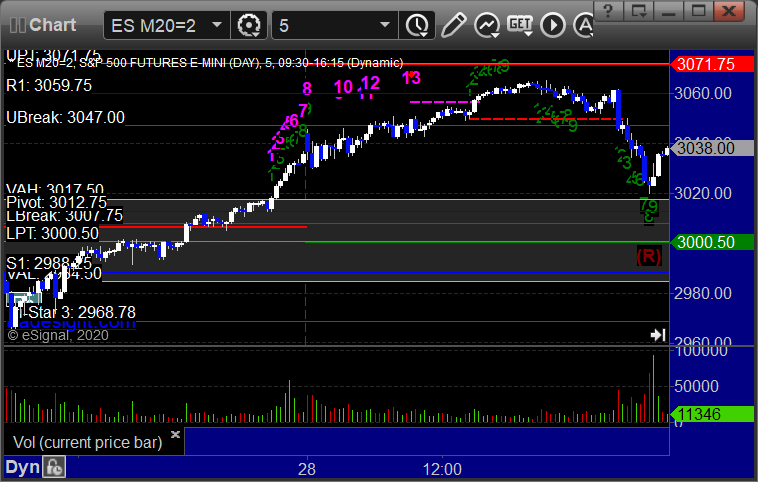Select the pencil drawing tools icon
The width and height of the screenshot is (758, 482).
point(453,25)
